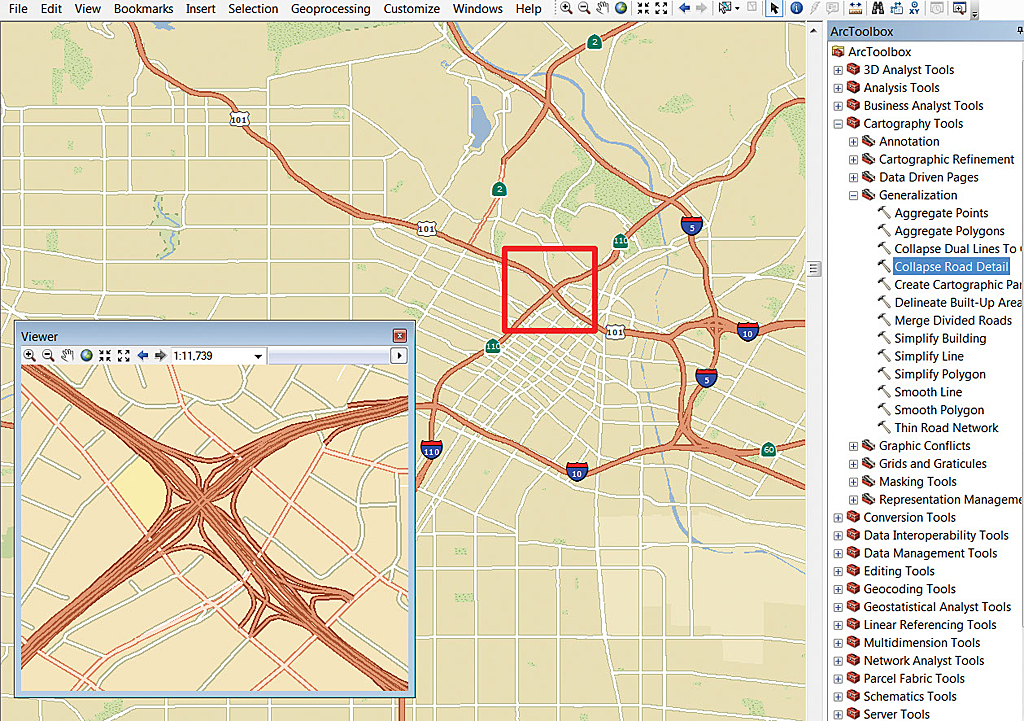Viewport: 1024px width, 721px height.
Task: Click the Hyperlink lightning tool
Action: [x=814, y=8]
